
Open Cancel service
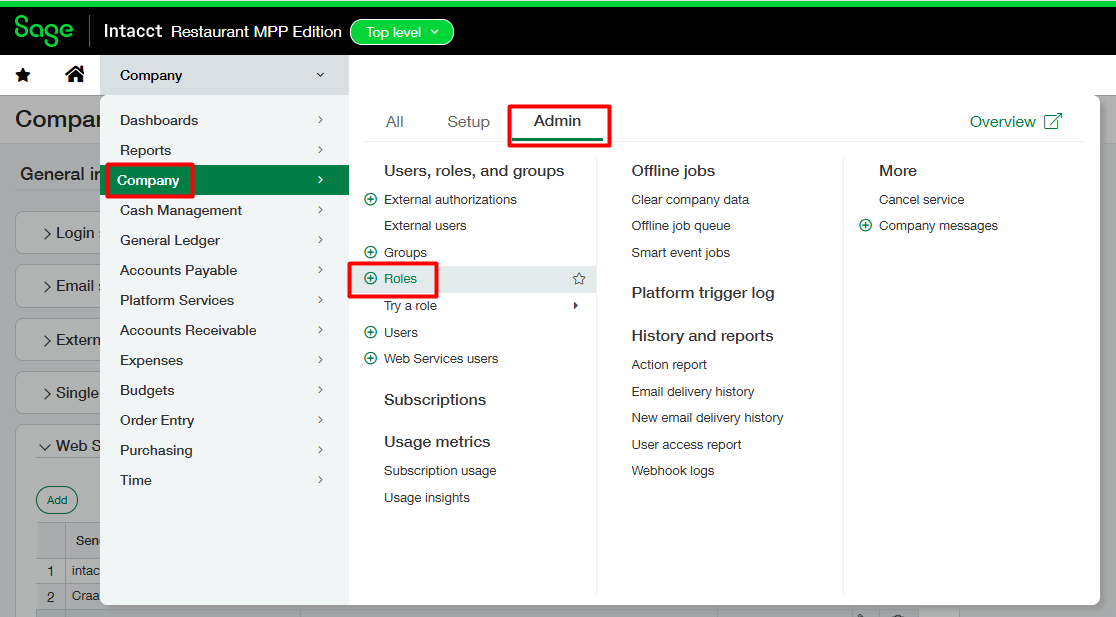pos(921,199)
